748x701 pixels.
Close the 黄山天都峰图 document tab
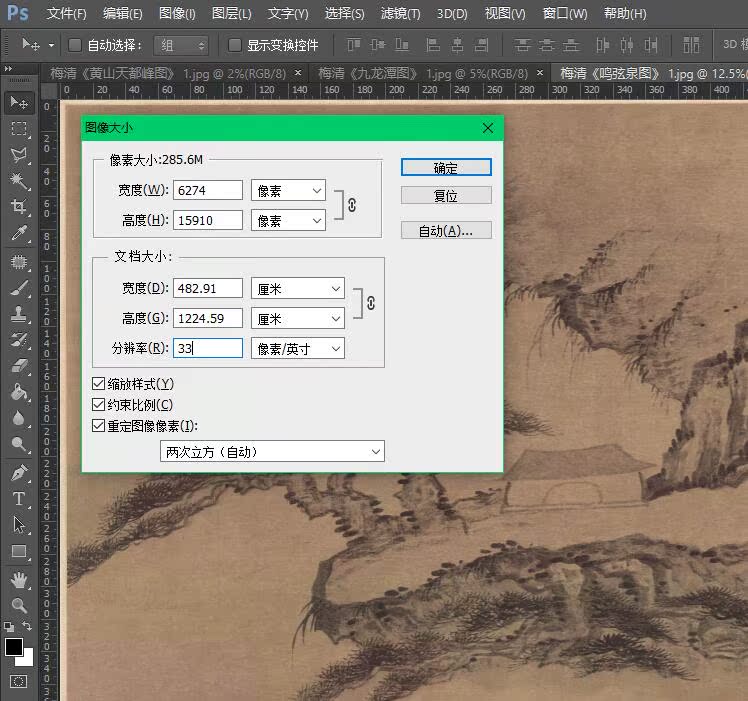[298, 73]
